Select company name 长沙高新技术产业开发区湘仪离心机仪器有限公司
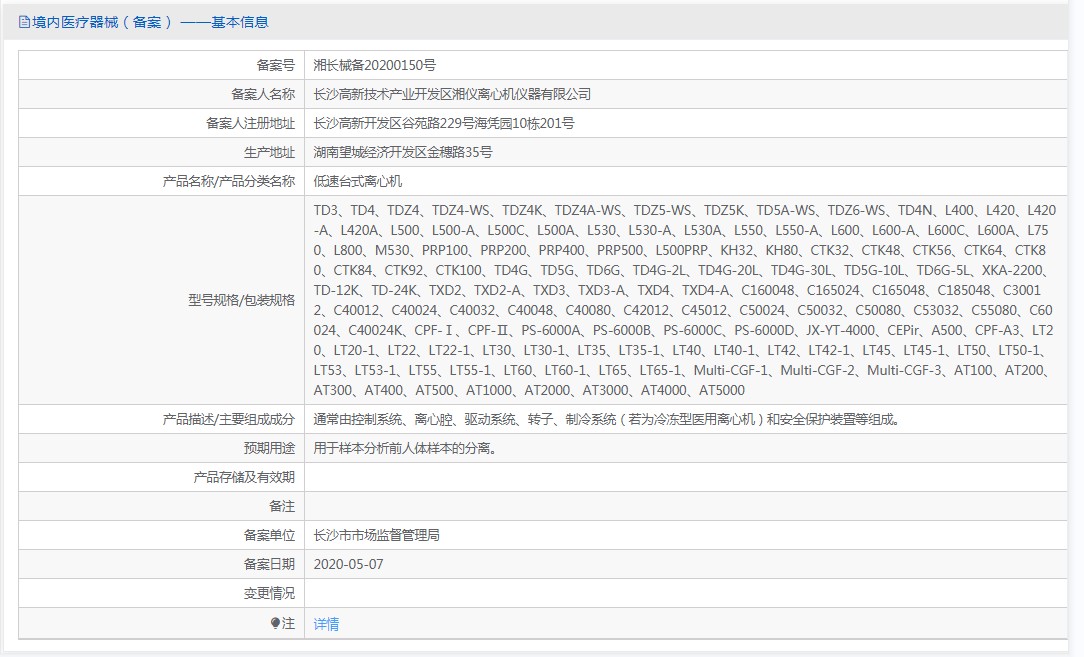 452,94
